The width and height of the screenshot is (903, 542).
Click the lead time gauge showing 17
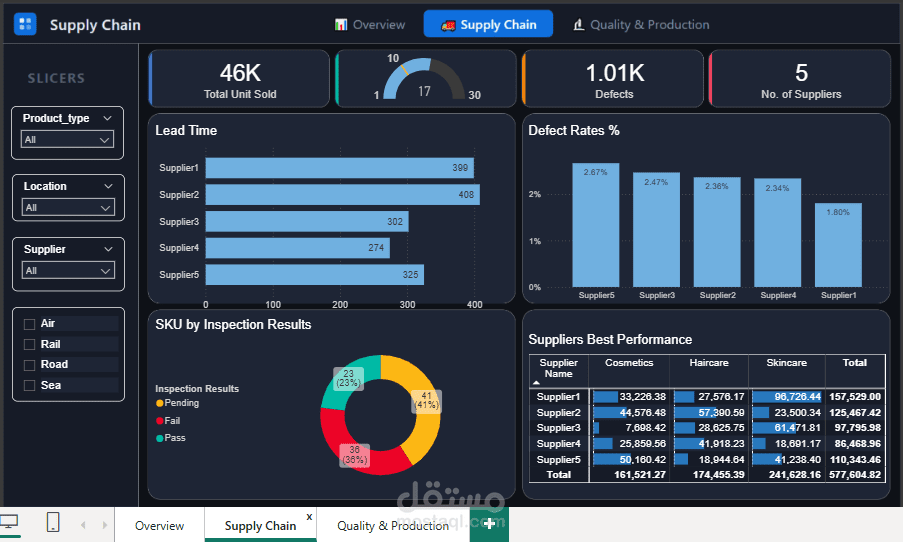(x=424, y=78)
